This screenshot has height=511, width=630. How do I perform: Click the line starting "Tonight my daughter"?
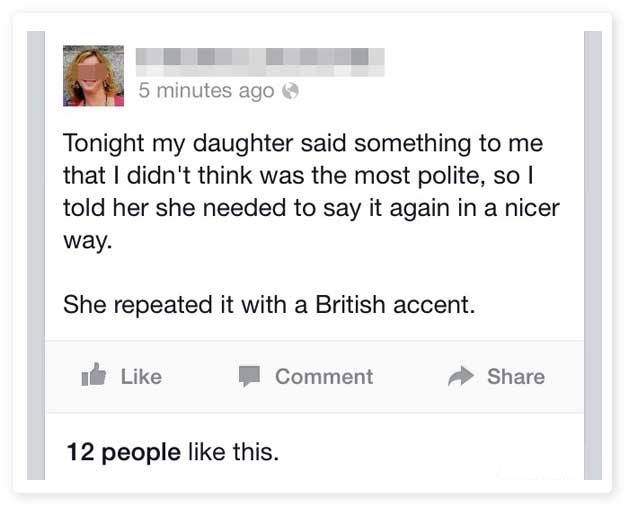pyautogui.click(x=302, y=144)
